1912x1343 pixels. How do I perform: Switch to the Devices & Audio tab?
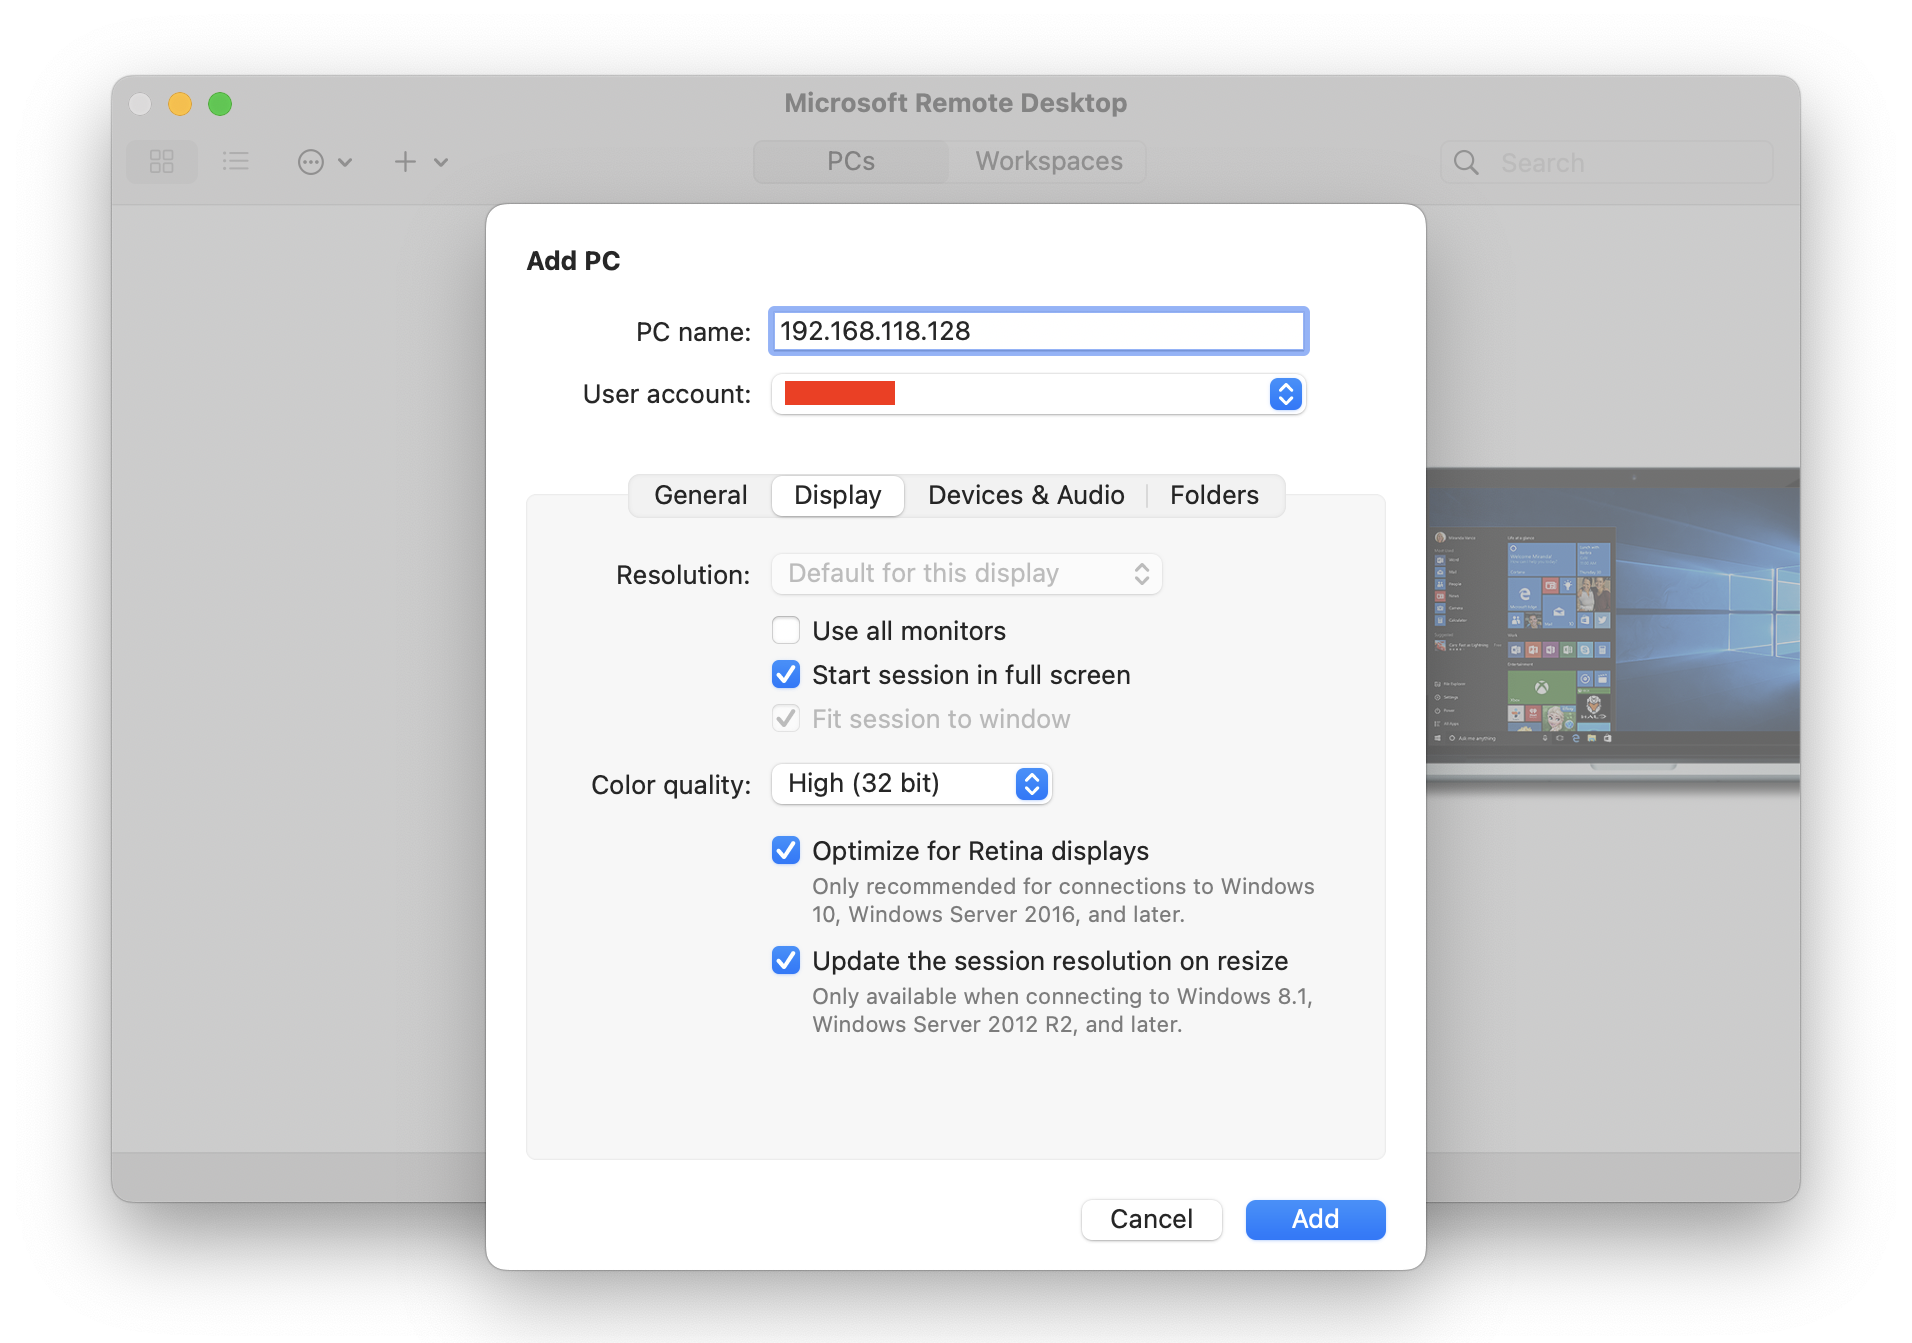(x=1026, y=495)
